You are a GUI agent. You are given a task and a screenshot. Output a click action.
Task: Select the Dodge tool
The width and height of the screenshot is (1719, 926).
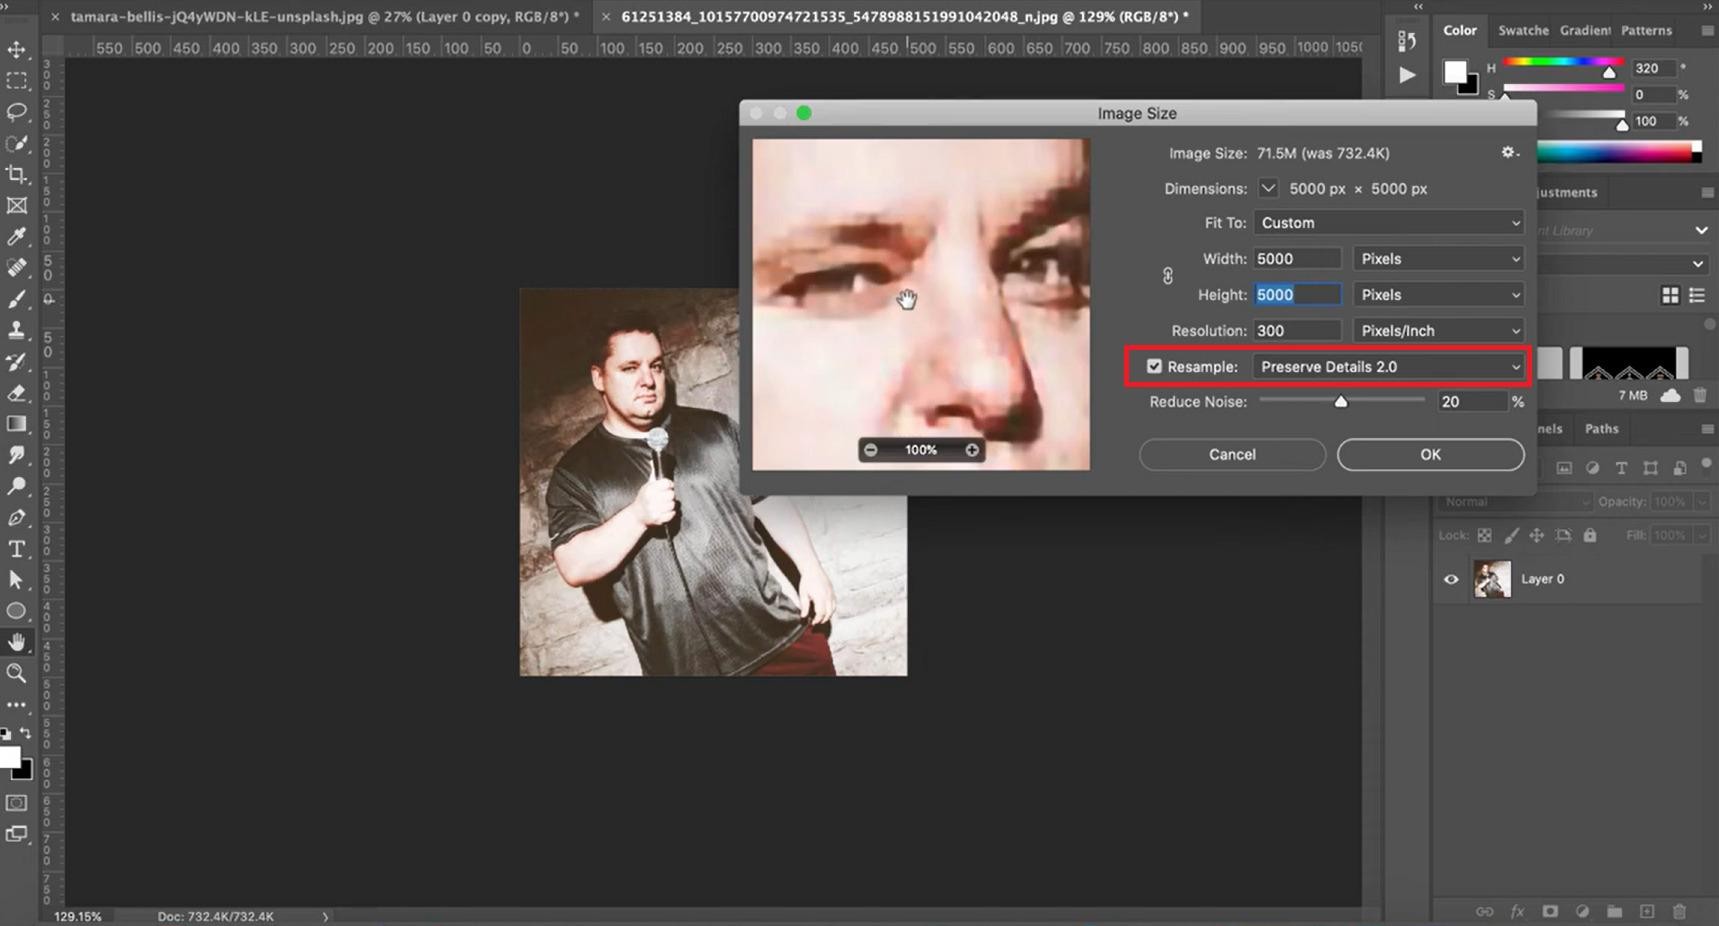[x=17, y=486]
